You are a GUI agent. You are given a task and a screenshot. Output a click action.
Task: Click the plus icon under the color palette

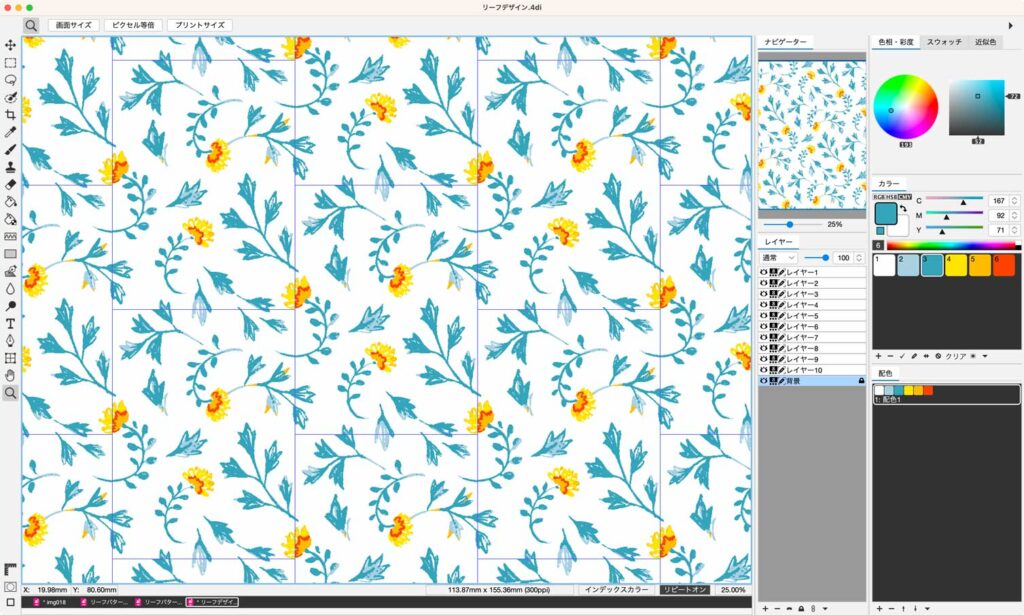tap(878, 356)
